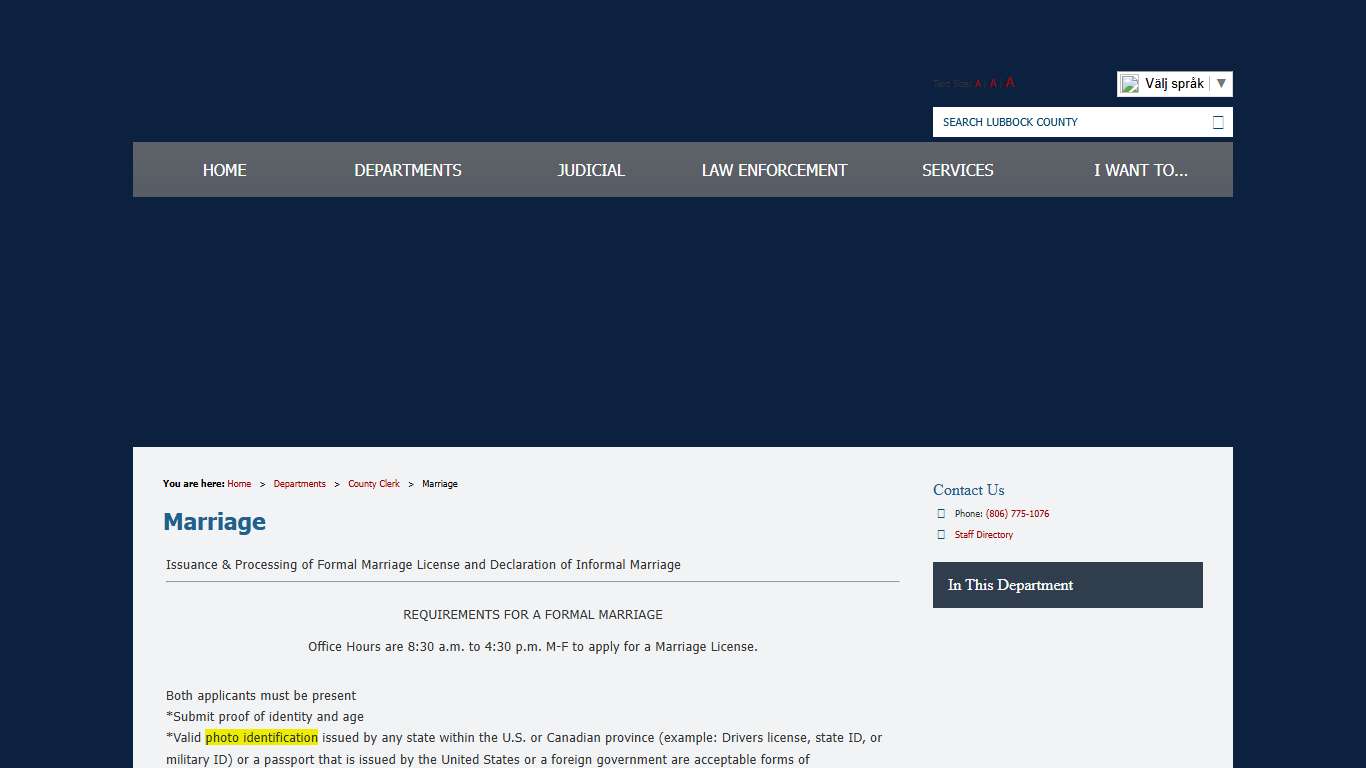1366x768 pixels.
Task: Open the Judicial menu item
Action: (591, 170)
